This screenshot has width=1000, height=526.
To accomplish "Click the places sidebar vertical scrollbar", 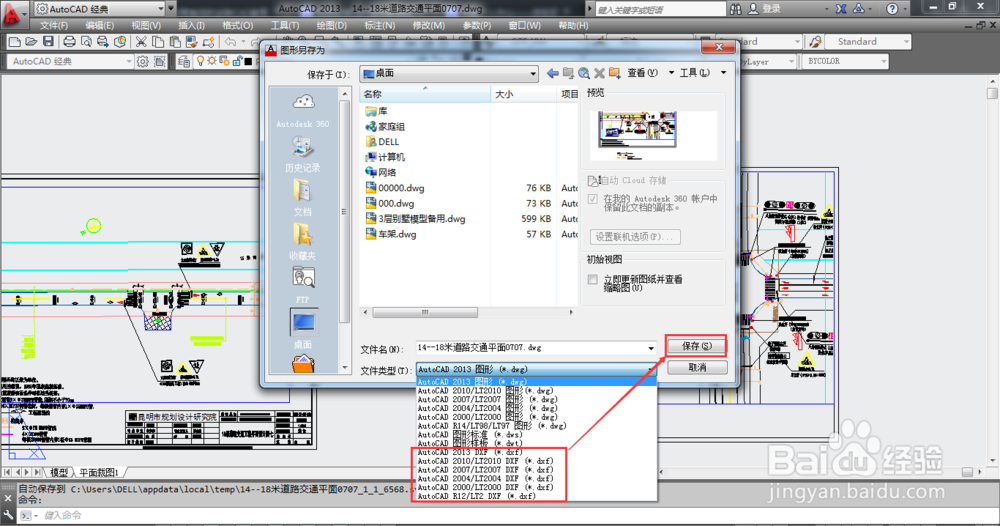I will tap(345, 231).
